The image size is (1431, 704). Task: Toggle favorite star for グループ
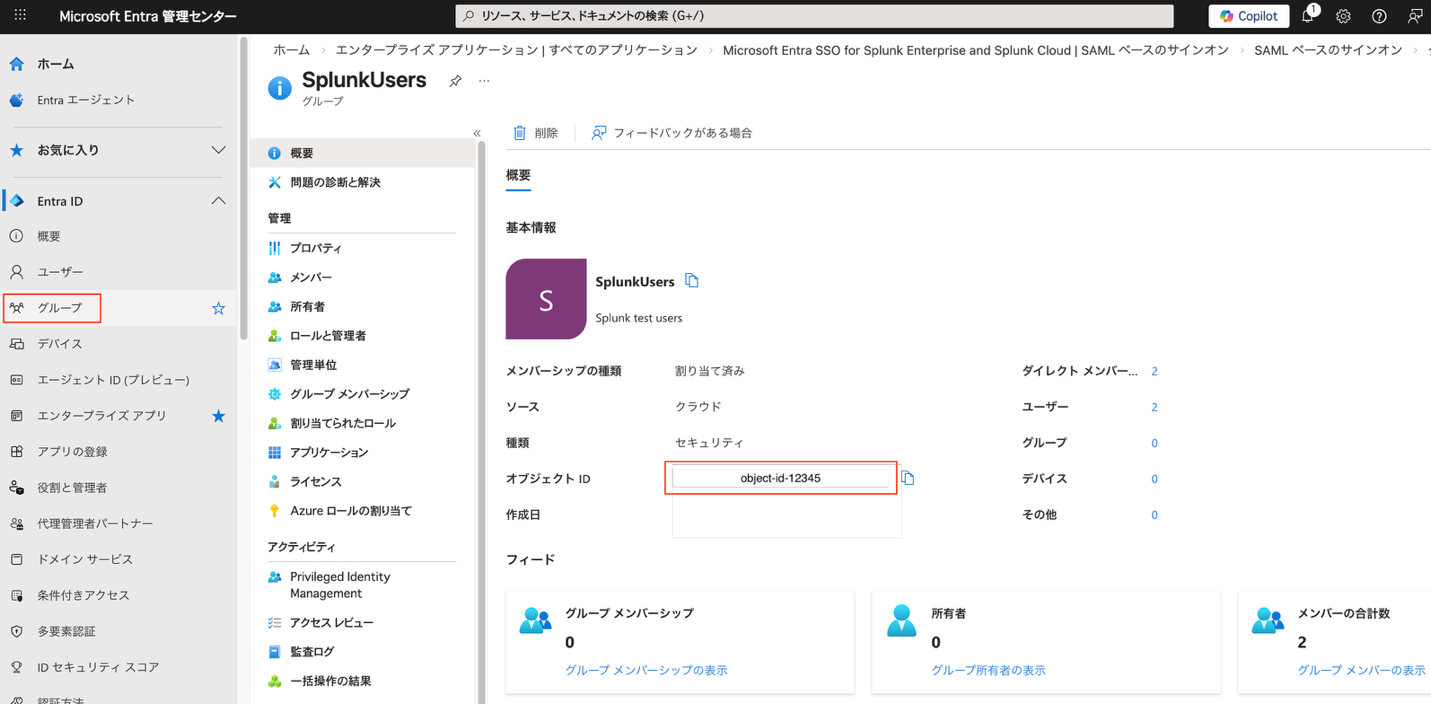[218, 308]
